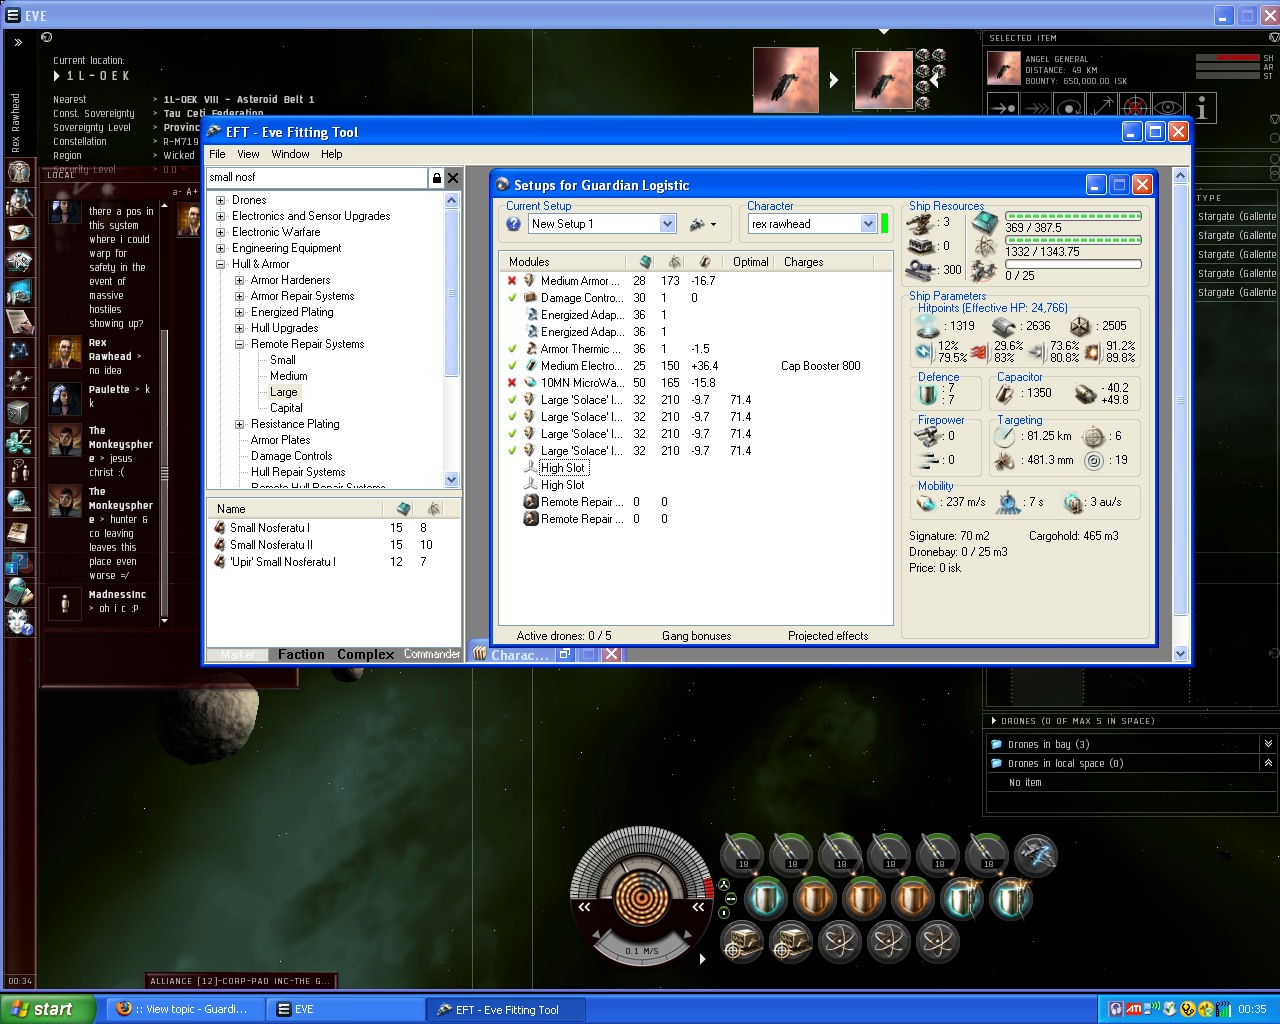Open the Character dropdown showing rex rawhead
This screenshot has height=1024, width=1280.
pyautogui.click(x=867, y=224)
